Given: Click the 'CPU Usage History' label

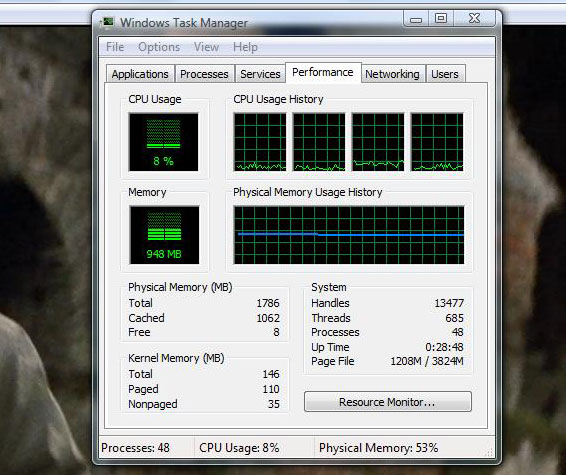Looking at the screenshot, I should pyautogui.click(x=278, y=99).
